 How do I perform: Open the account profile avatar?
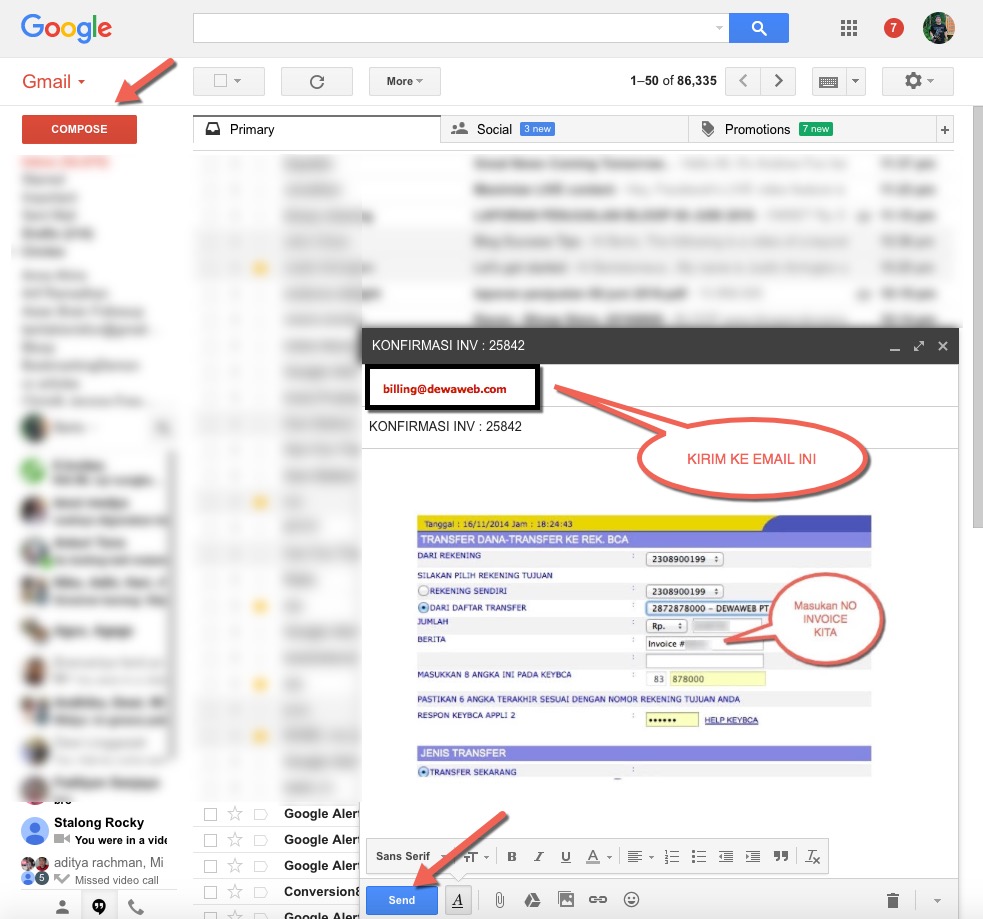(938, 28)
